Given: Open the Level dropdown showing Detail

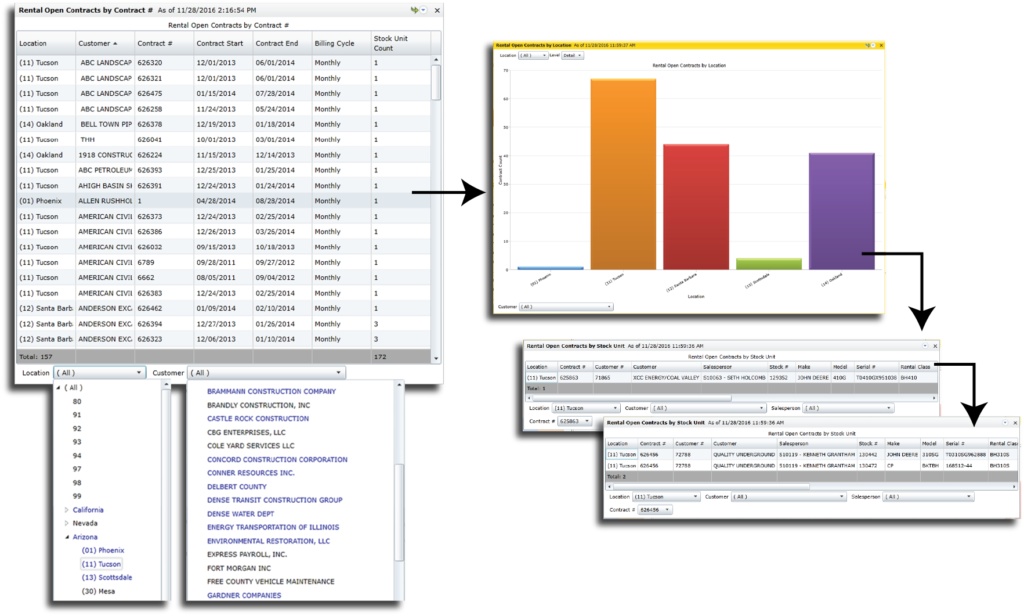Looking at the screenshot, I should coord(572,56).
